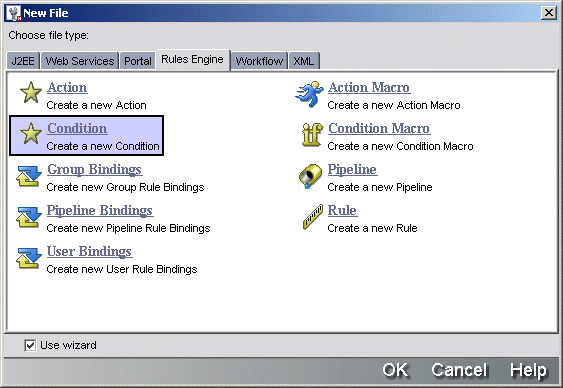Image resolution: width=563 pixels, height=388 pixels.
Task: Click 'Create a new Action Macro' text
Action: pos(394,105)
